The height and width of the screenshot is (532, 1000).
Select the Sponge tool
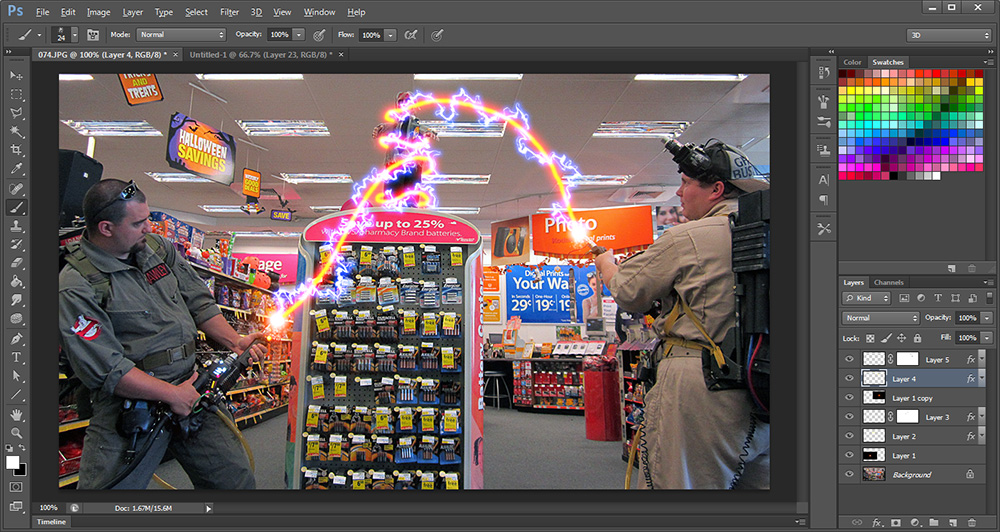tap(17, 318)
